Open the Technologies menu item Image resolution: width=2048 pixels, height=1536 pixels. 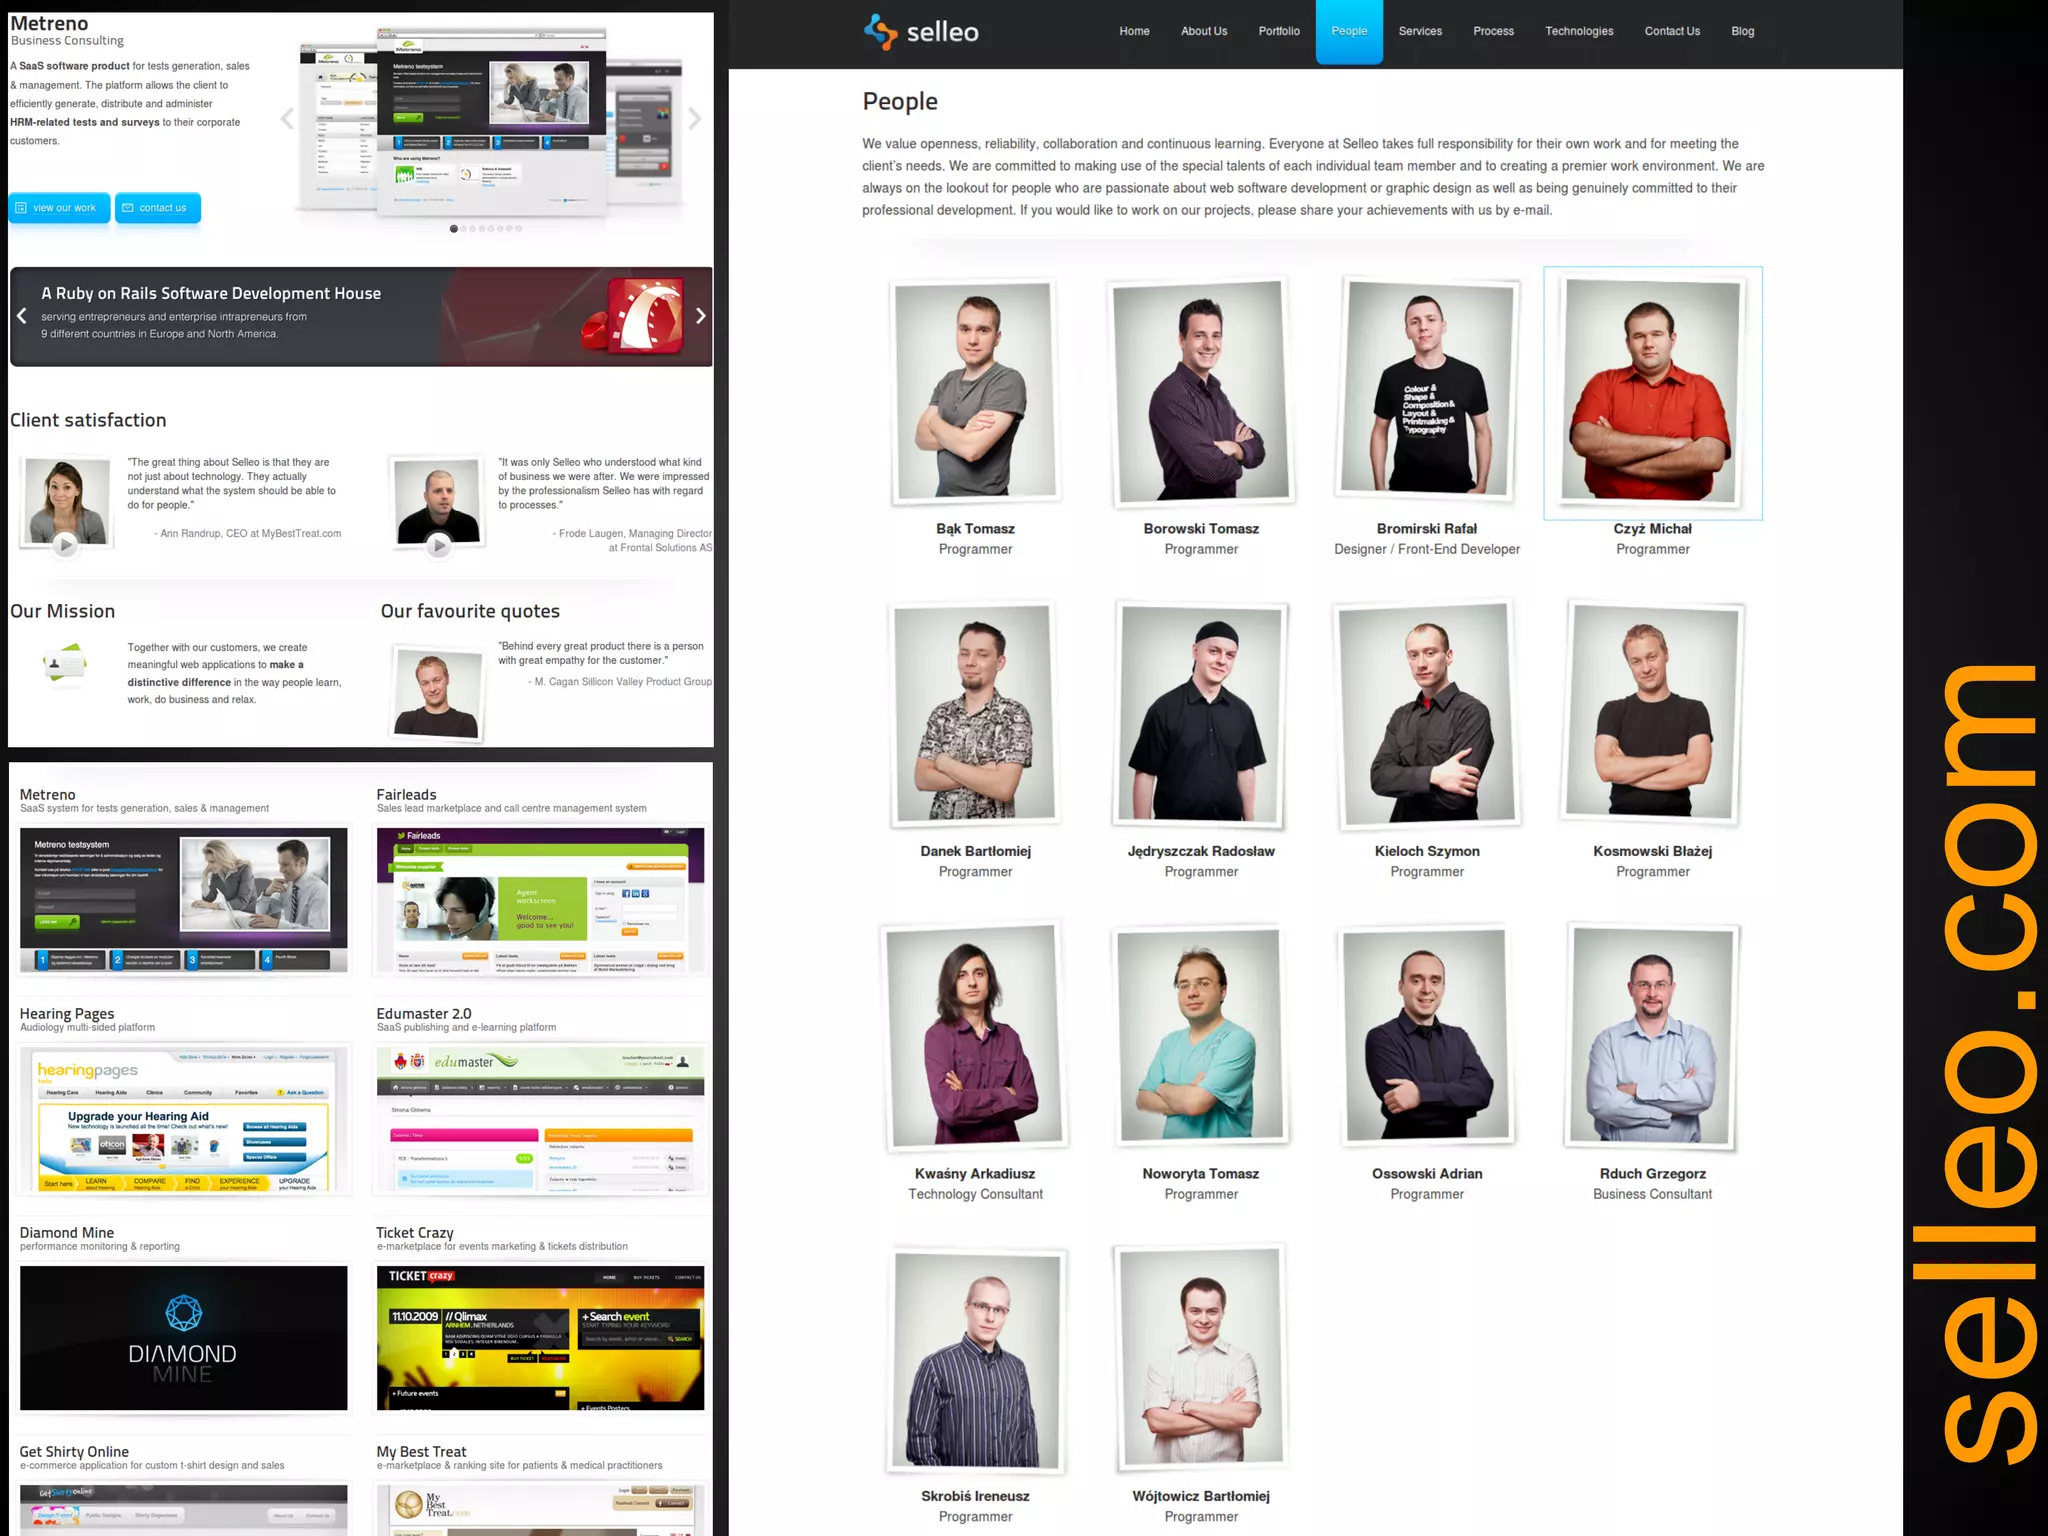(x=1578, y=31)
